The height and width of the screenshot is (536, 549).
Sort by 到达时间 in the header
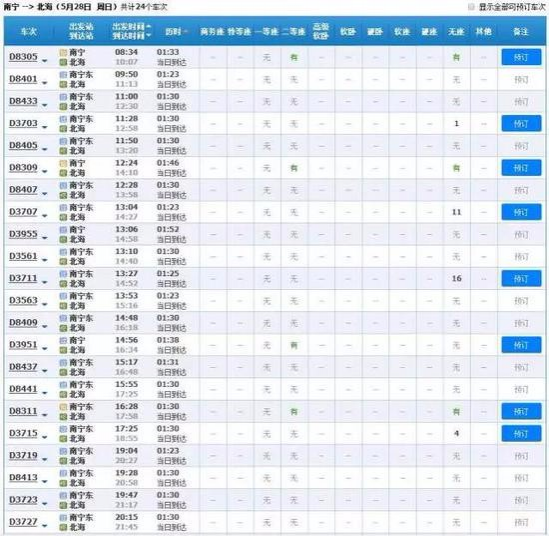(x=131, y=36)
